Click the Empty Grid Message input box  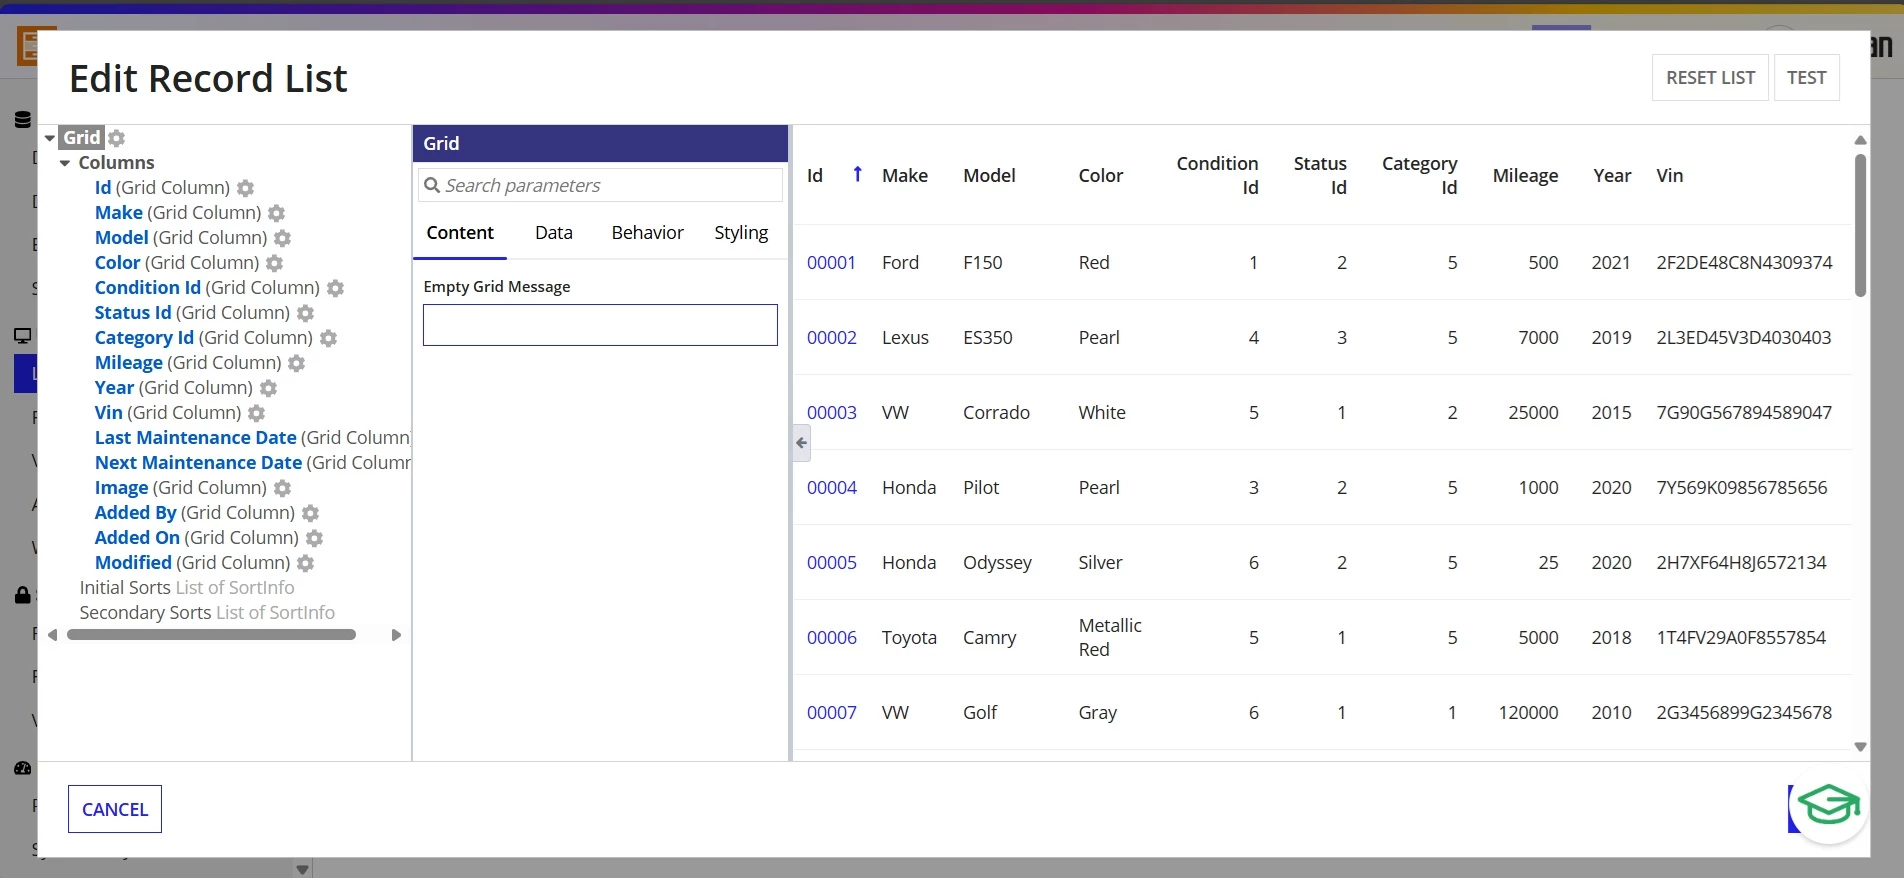pos(600,325)
